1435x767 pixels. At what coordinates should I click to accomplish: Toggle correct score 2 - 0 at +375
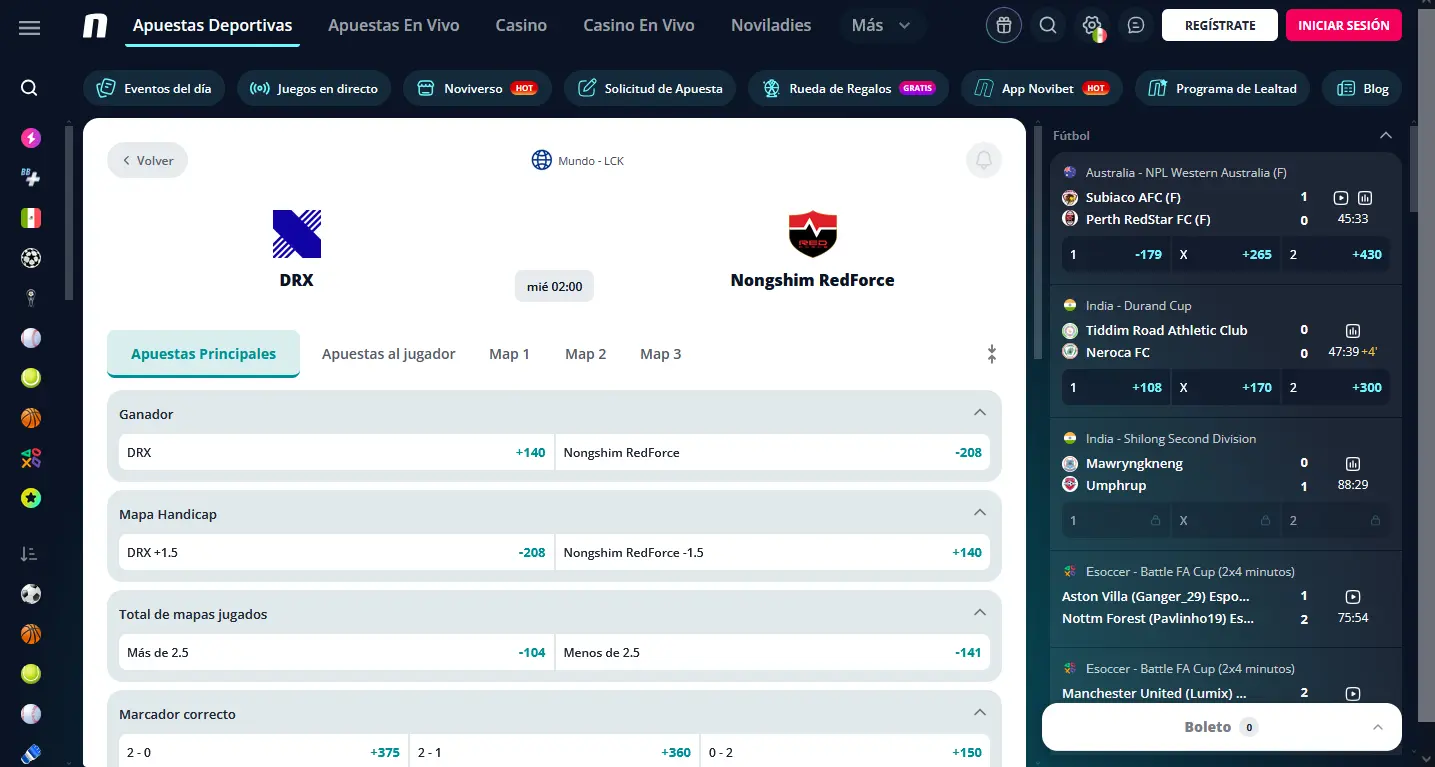coord(263,751)
